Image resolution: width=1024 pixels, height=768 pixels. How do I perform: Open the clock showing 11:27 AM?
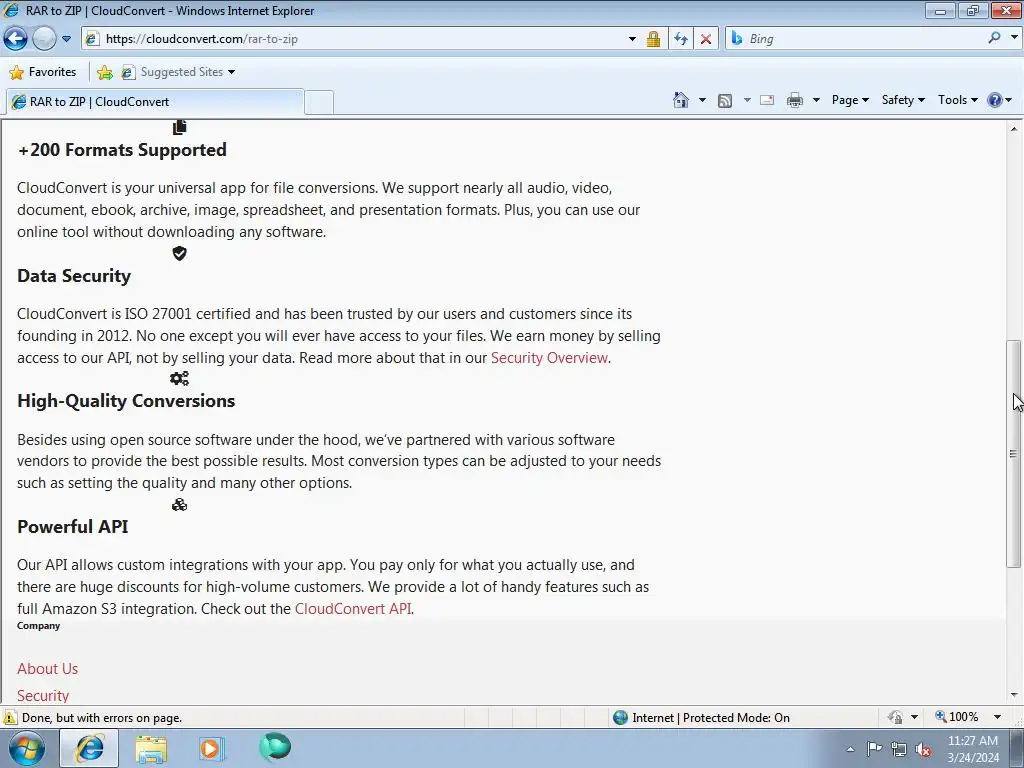tap(972, 748)
